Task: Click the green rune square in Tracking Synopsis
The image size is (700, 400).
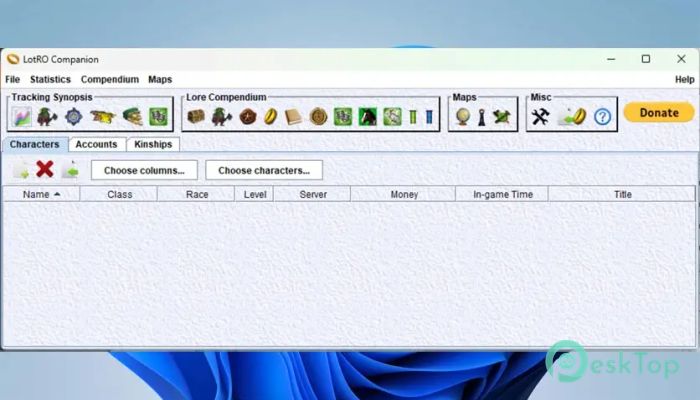Action: point(158,117)
